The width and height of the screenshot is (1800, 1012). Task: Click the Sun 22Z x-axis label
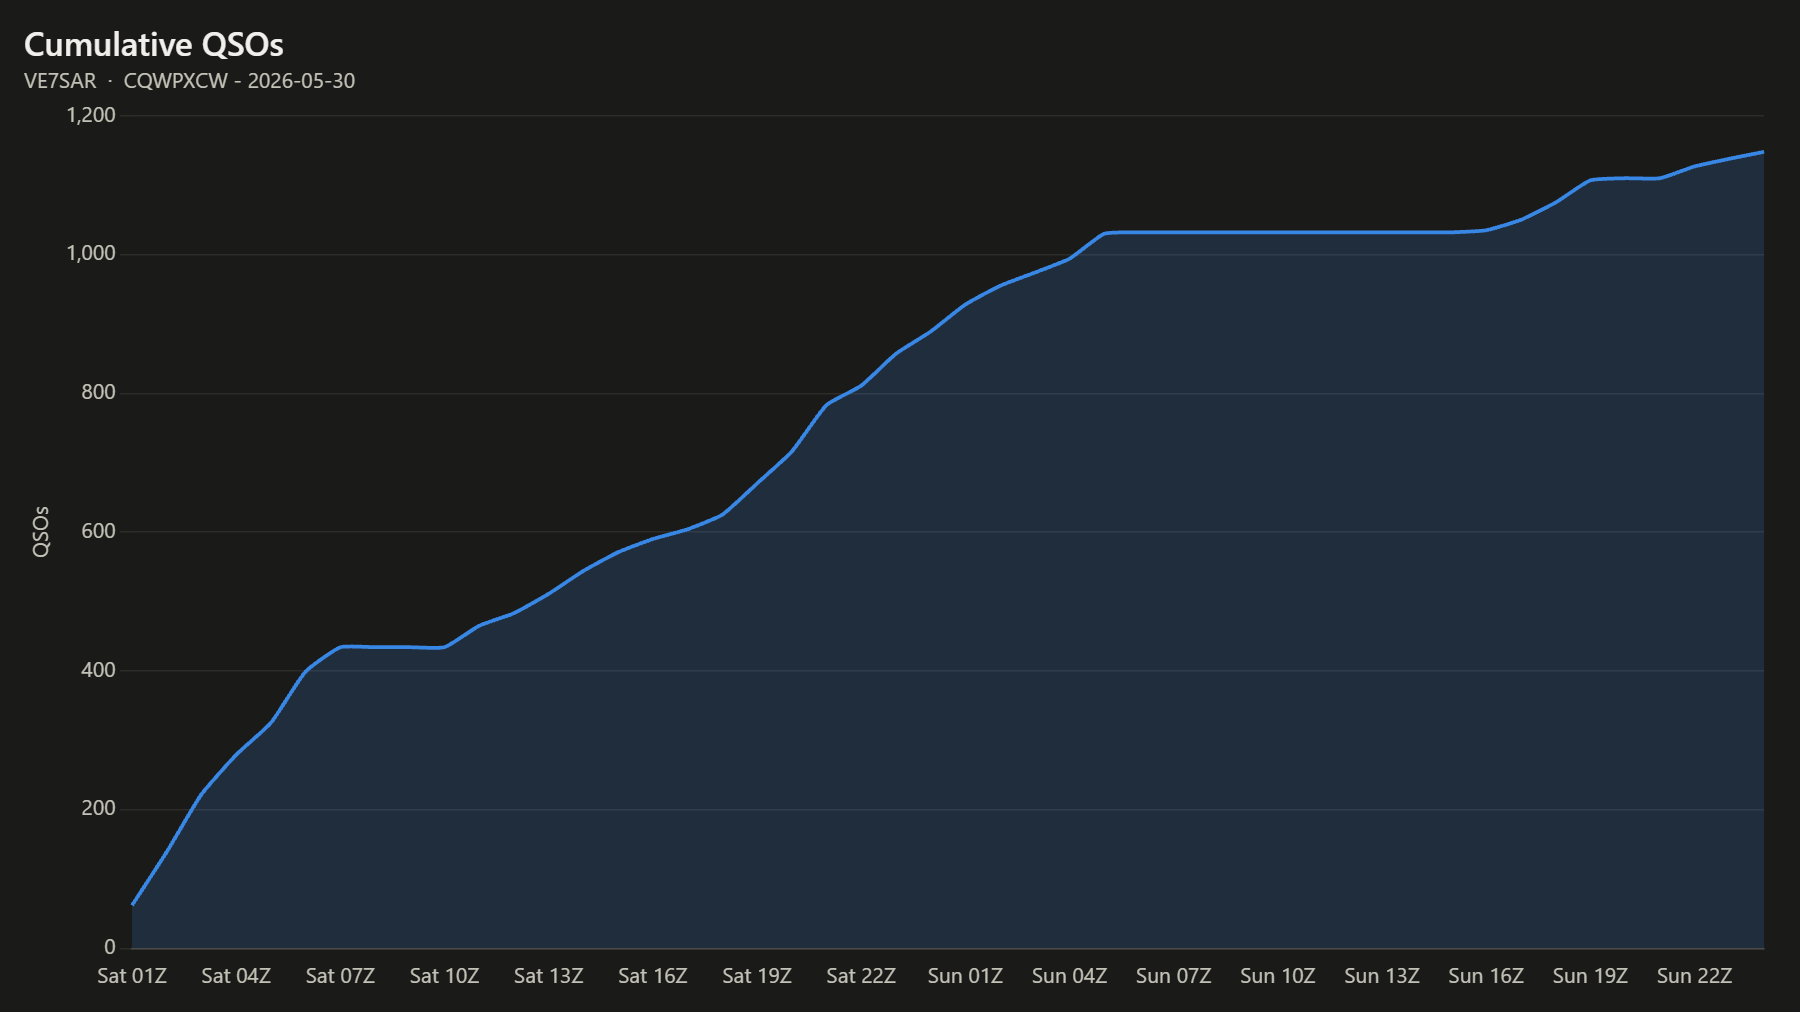pyautogui.click(x=1694, y=976)
